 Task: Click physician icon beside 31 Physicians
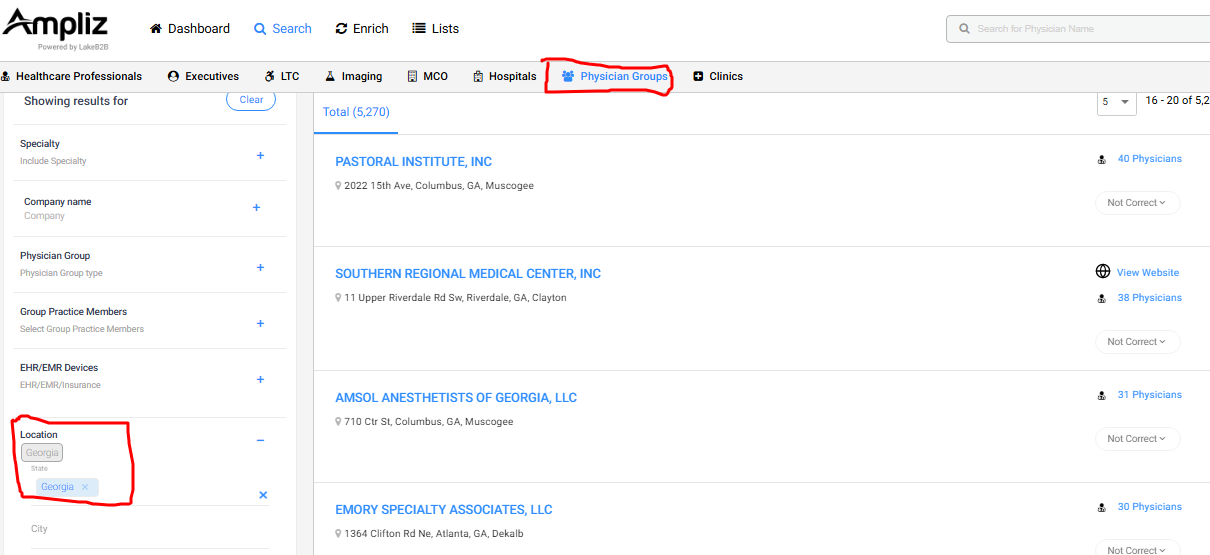point(1102,395)
